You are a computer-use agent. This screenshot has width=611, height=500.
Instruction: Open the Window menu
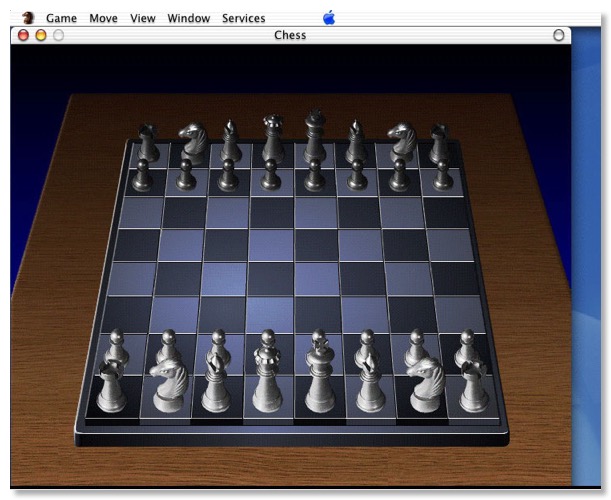(x=189, y=18)
